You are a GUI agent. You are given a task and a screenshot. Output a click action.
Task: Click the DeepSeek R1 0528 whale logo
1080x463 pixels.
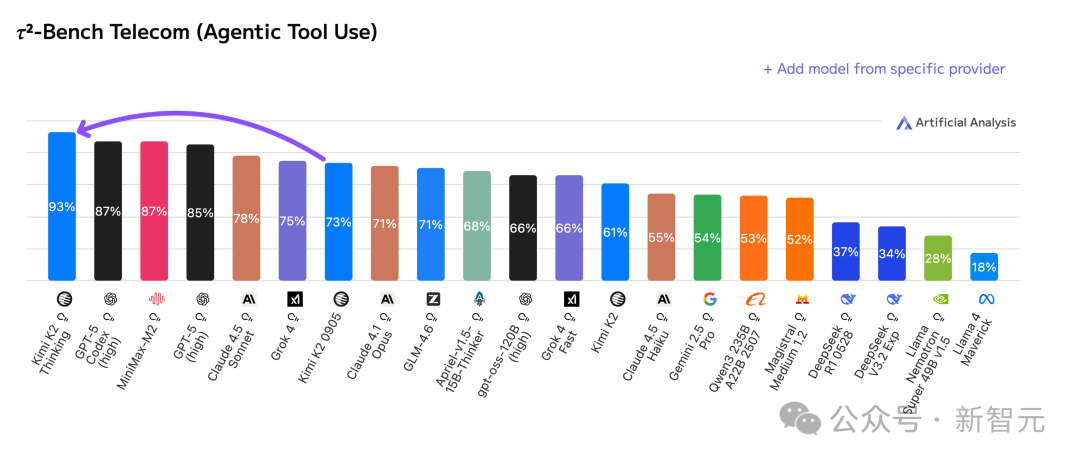(848, 299)
